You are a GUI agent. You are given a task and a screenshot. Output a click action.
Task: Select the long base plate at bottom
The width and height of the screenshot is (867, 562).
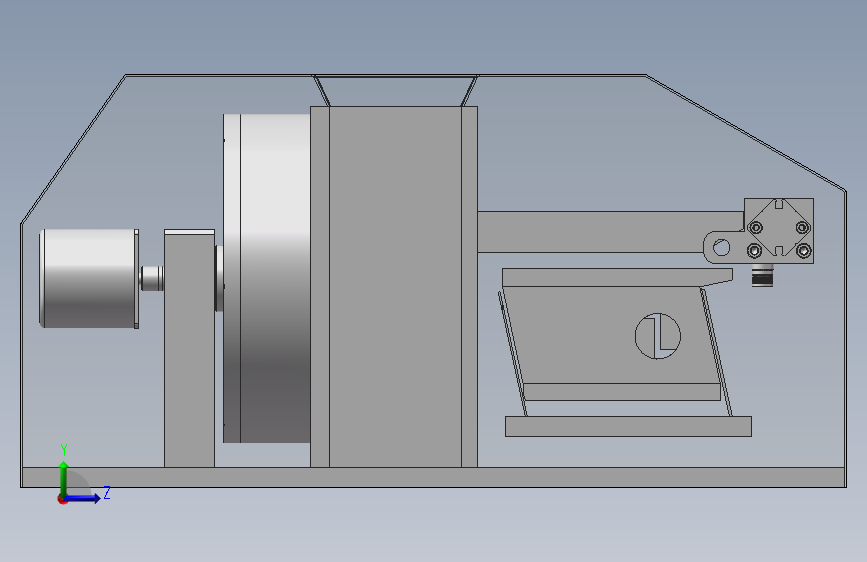tap(434, 477)
